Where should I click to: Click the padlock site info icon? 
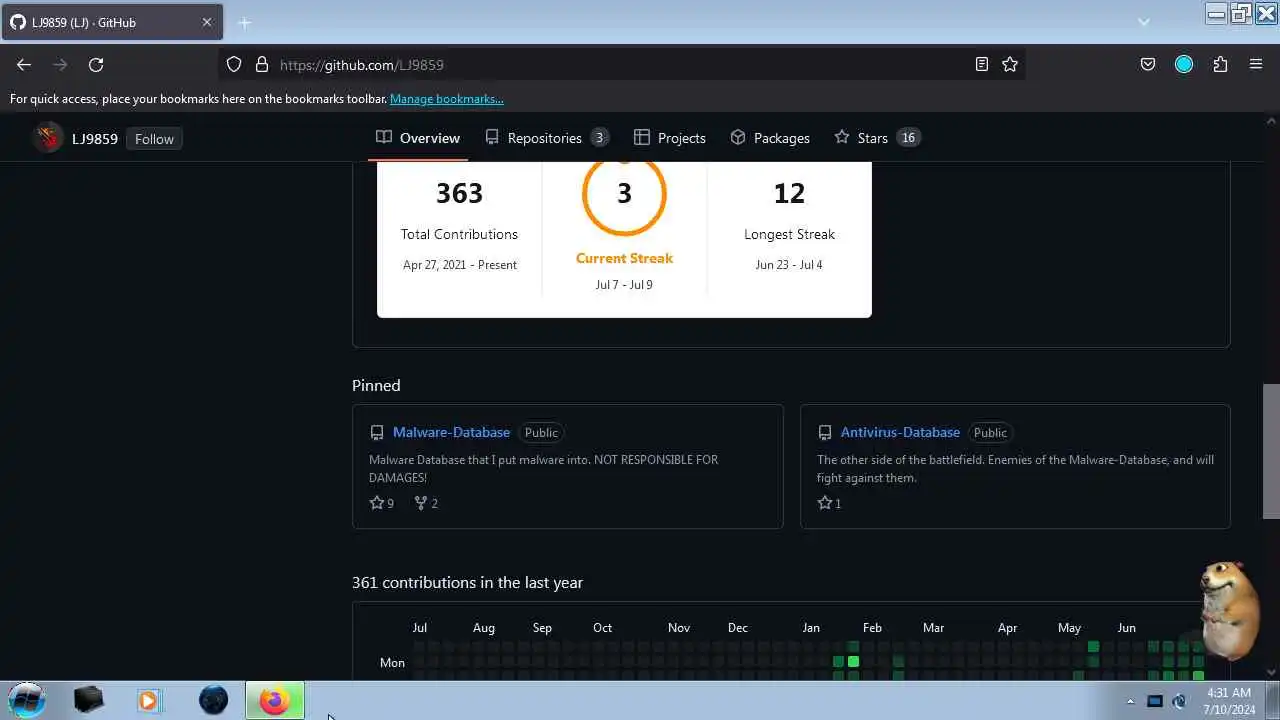click(x=262, y=64)
